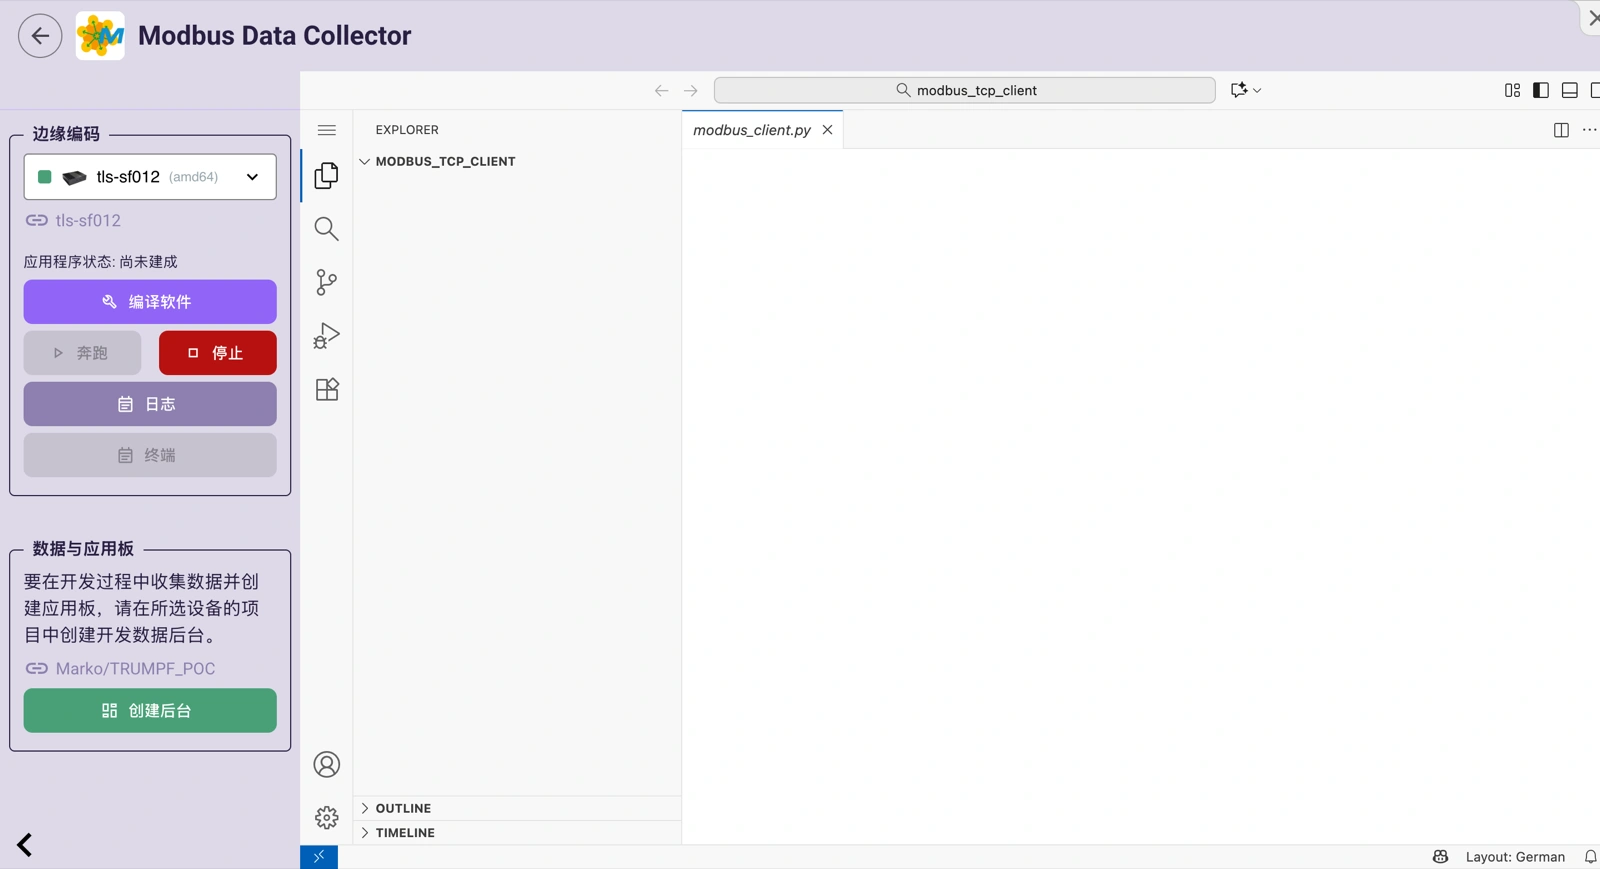
Task: Click the Modbus Data Collector app logo
Action: [x=100, y=36]
